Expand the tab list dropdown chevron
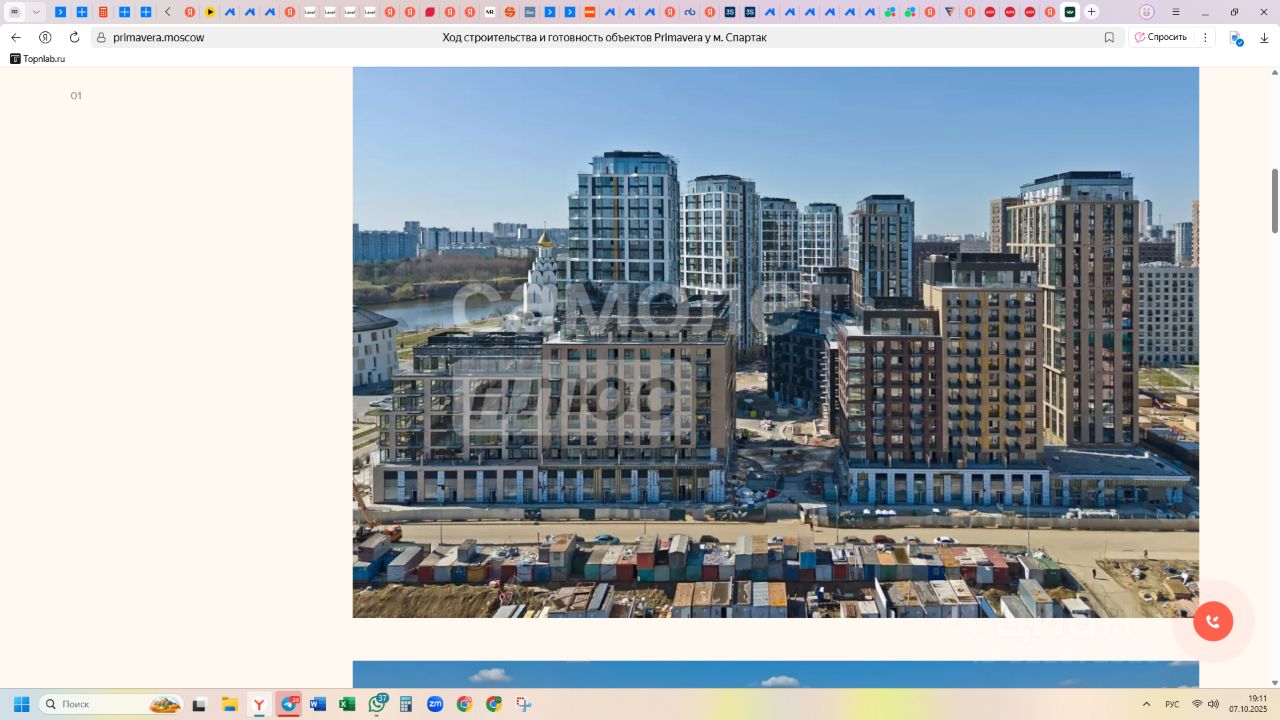The height and width of the screenshot is (720, 1280). (36, 12)
